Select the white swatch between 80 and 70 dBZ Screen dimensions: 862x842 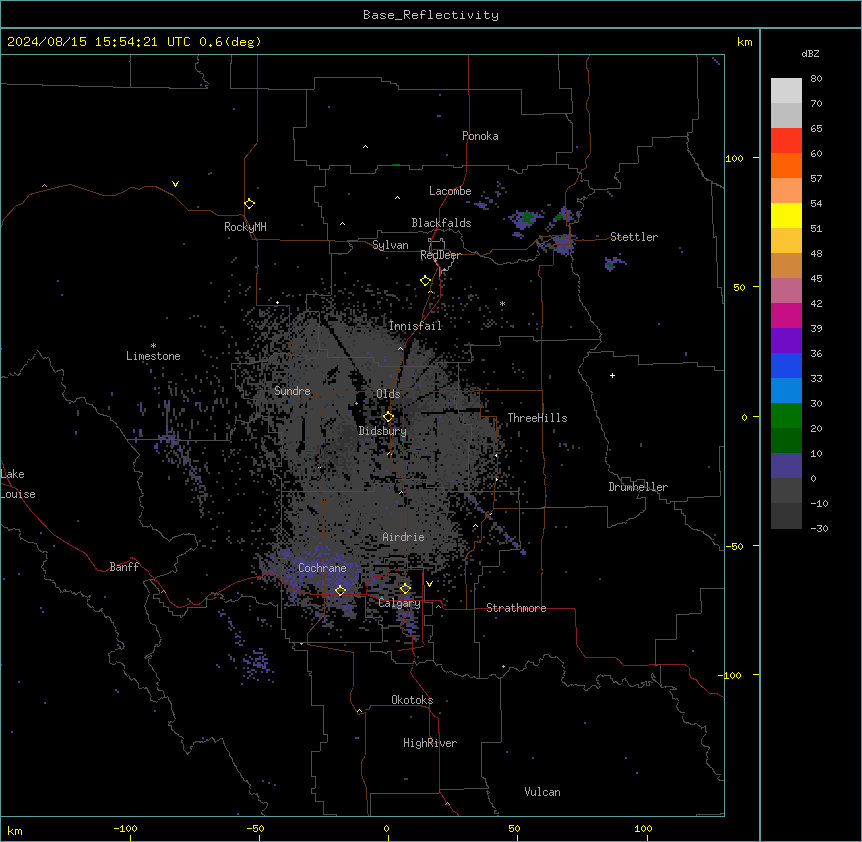786,91
